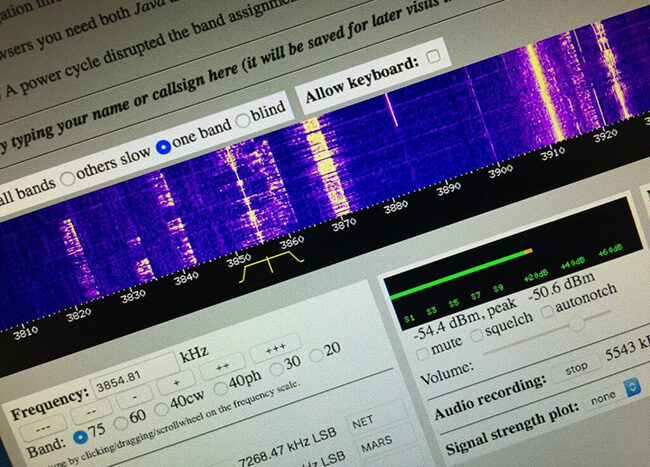Click the -50.6 dBm peak reading

point(561,287)
